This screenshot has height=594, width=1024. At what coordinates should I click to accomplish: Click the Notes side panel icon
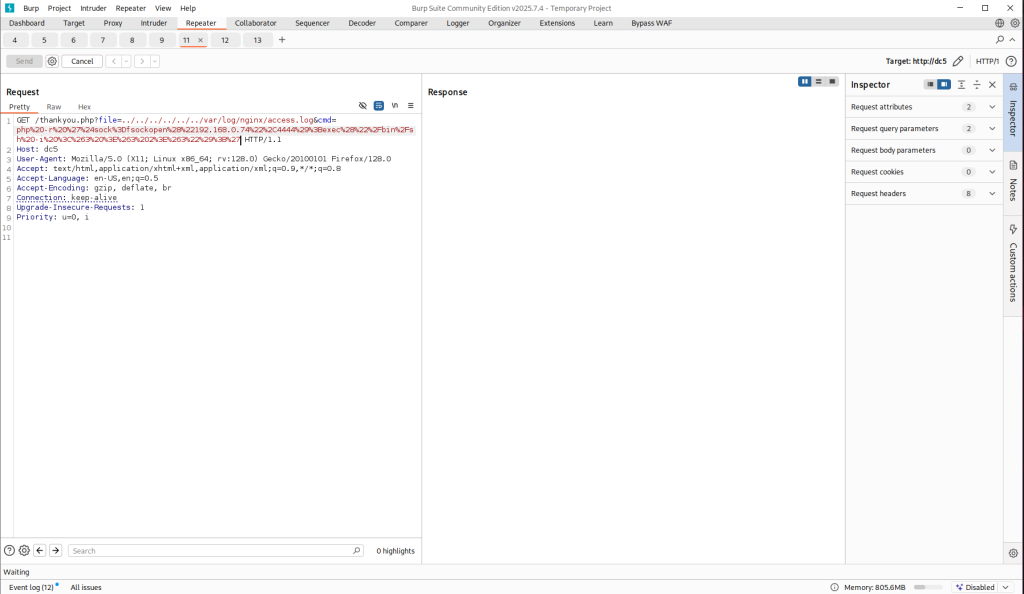coord(1013,166)
